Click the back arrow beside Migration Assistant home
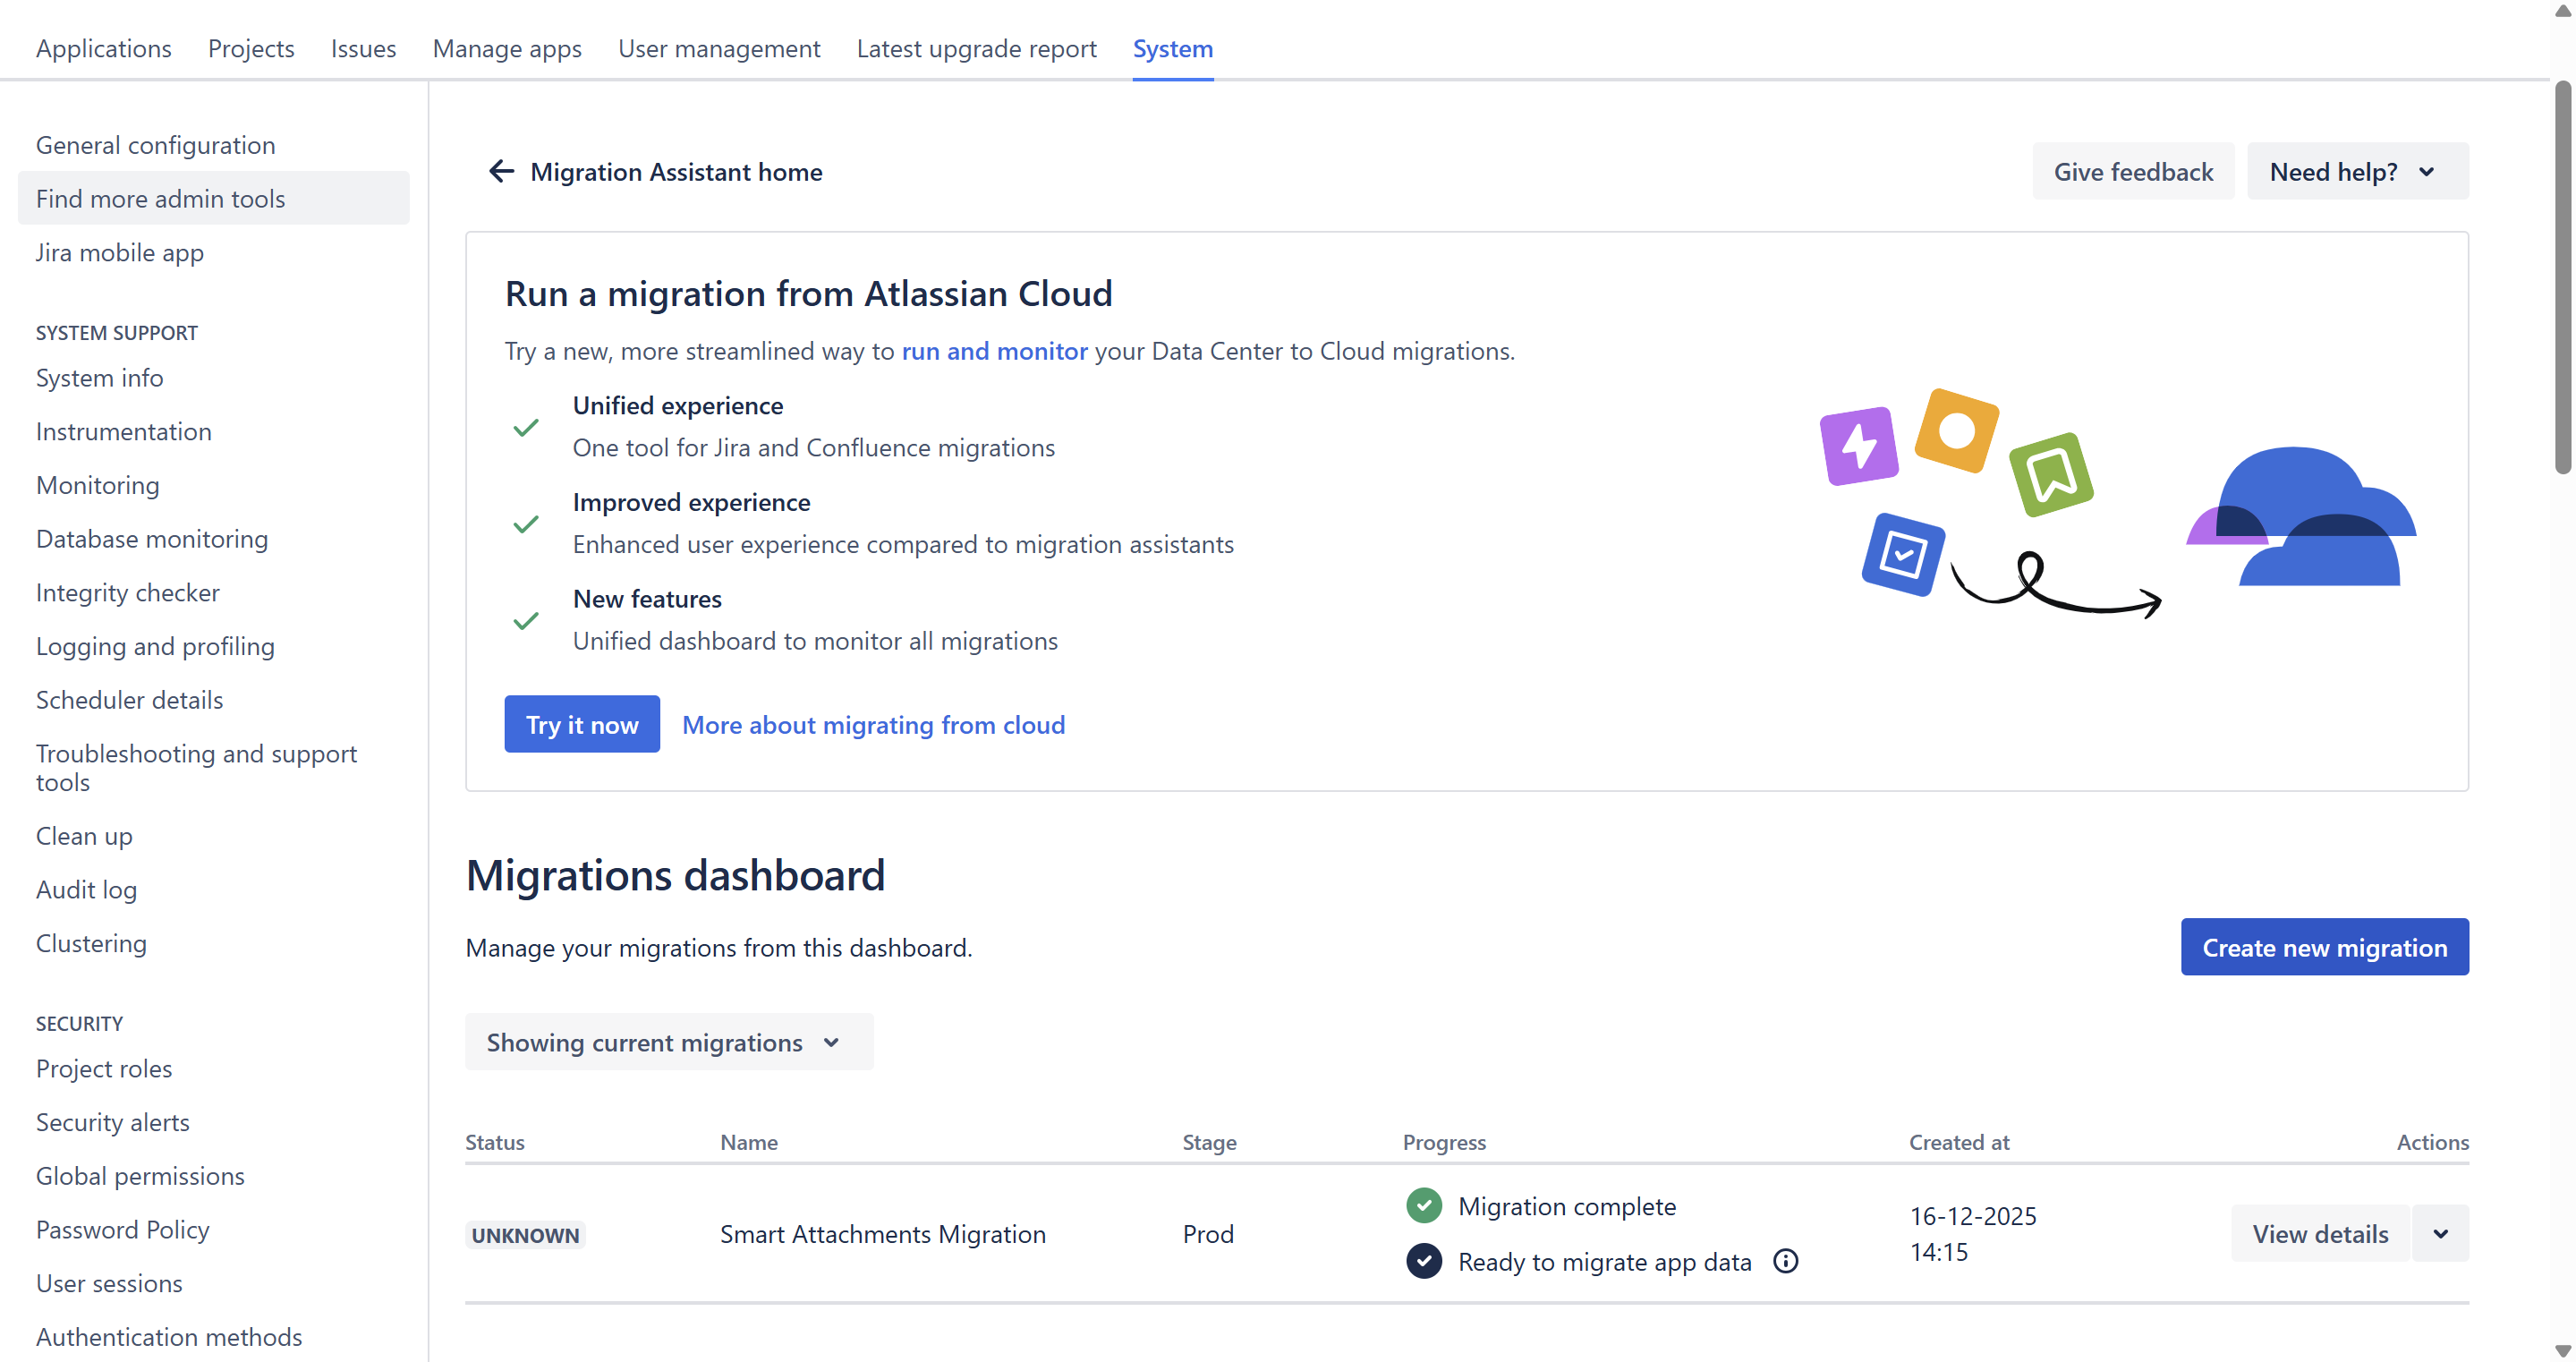2576x1362 pixels. click(x=501, y=171)
